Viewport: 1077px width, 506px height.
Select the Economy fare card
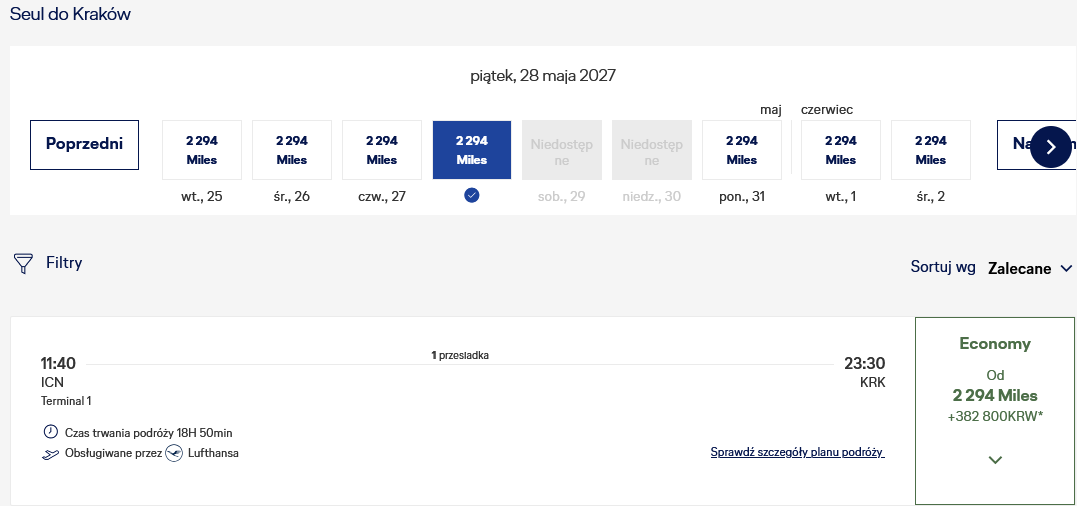click(995, 411)
